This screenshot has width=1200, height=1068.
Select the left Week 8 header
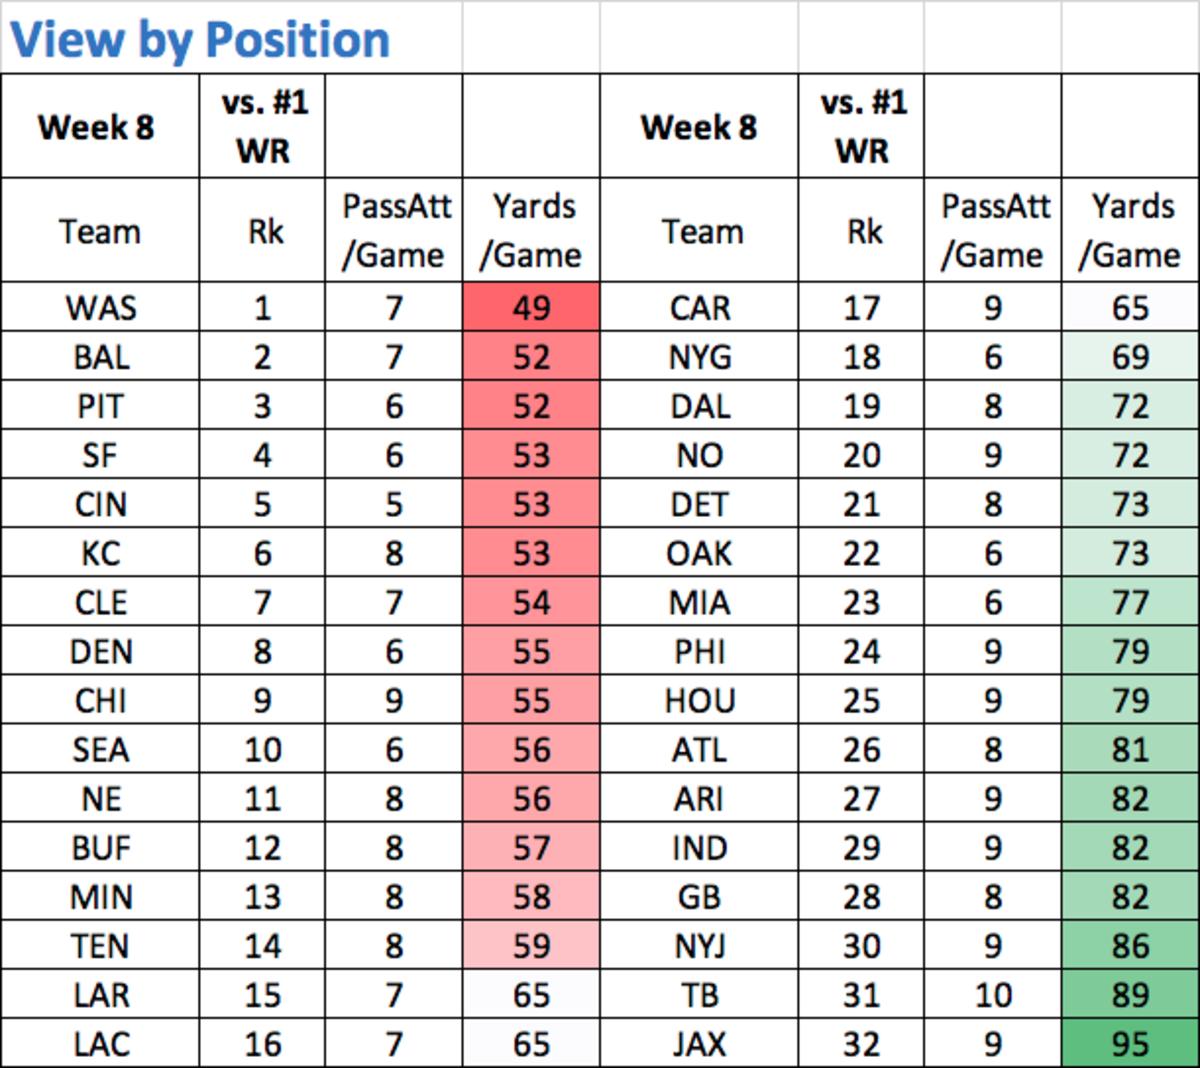96,127
